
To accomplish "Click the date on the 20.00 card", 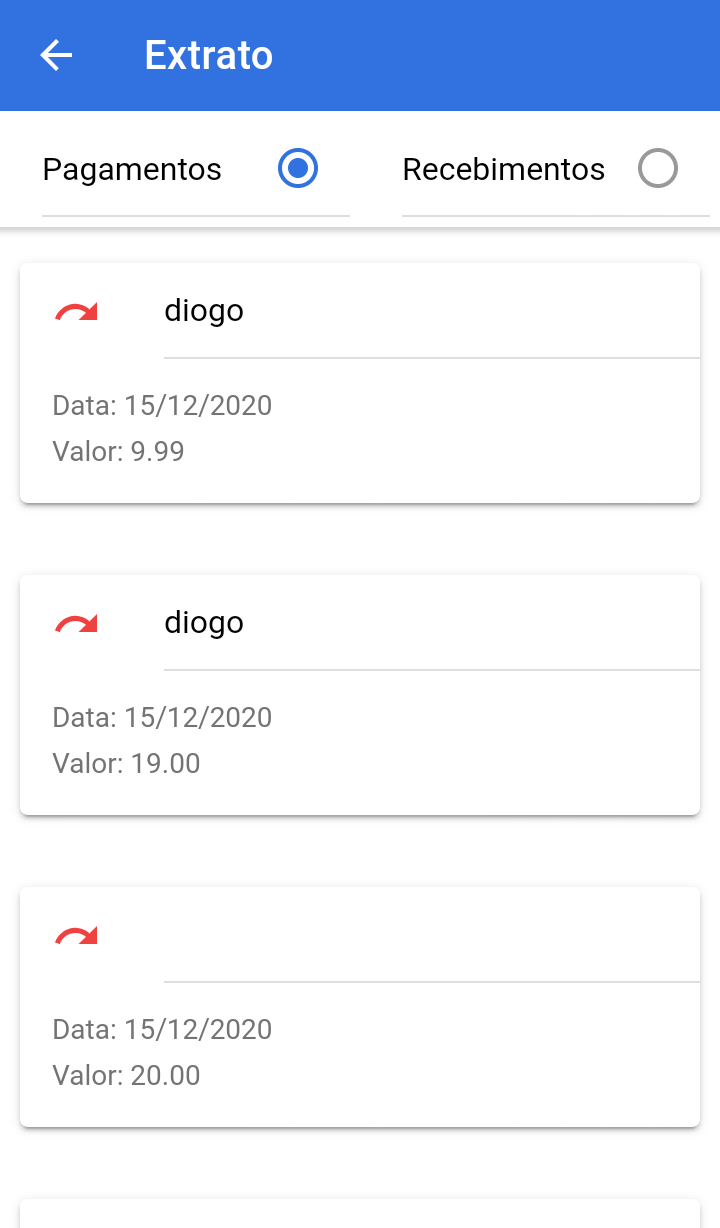I will point(162,1030).
